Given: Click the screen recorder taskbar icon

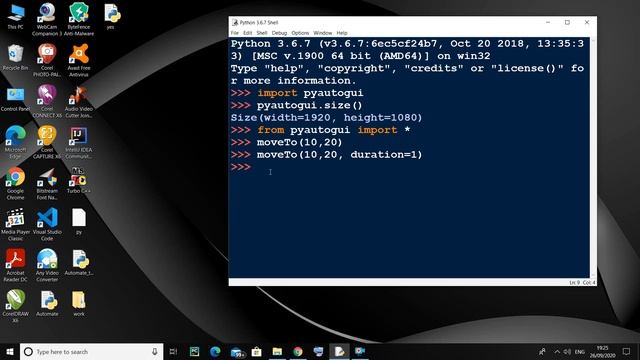Looking at the screenshot, I should [x=360, y=351].
